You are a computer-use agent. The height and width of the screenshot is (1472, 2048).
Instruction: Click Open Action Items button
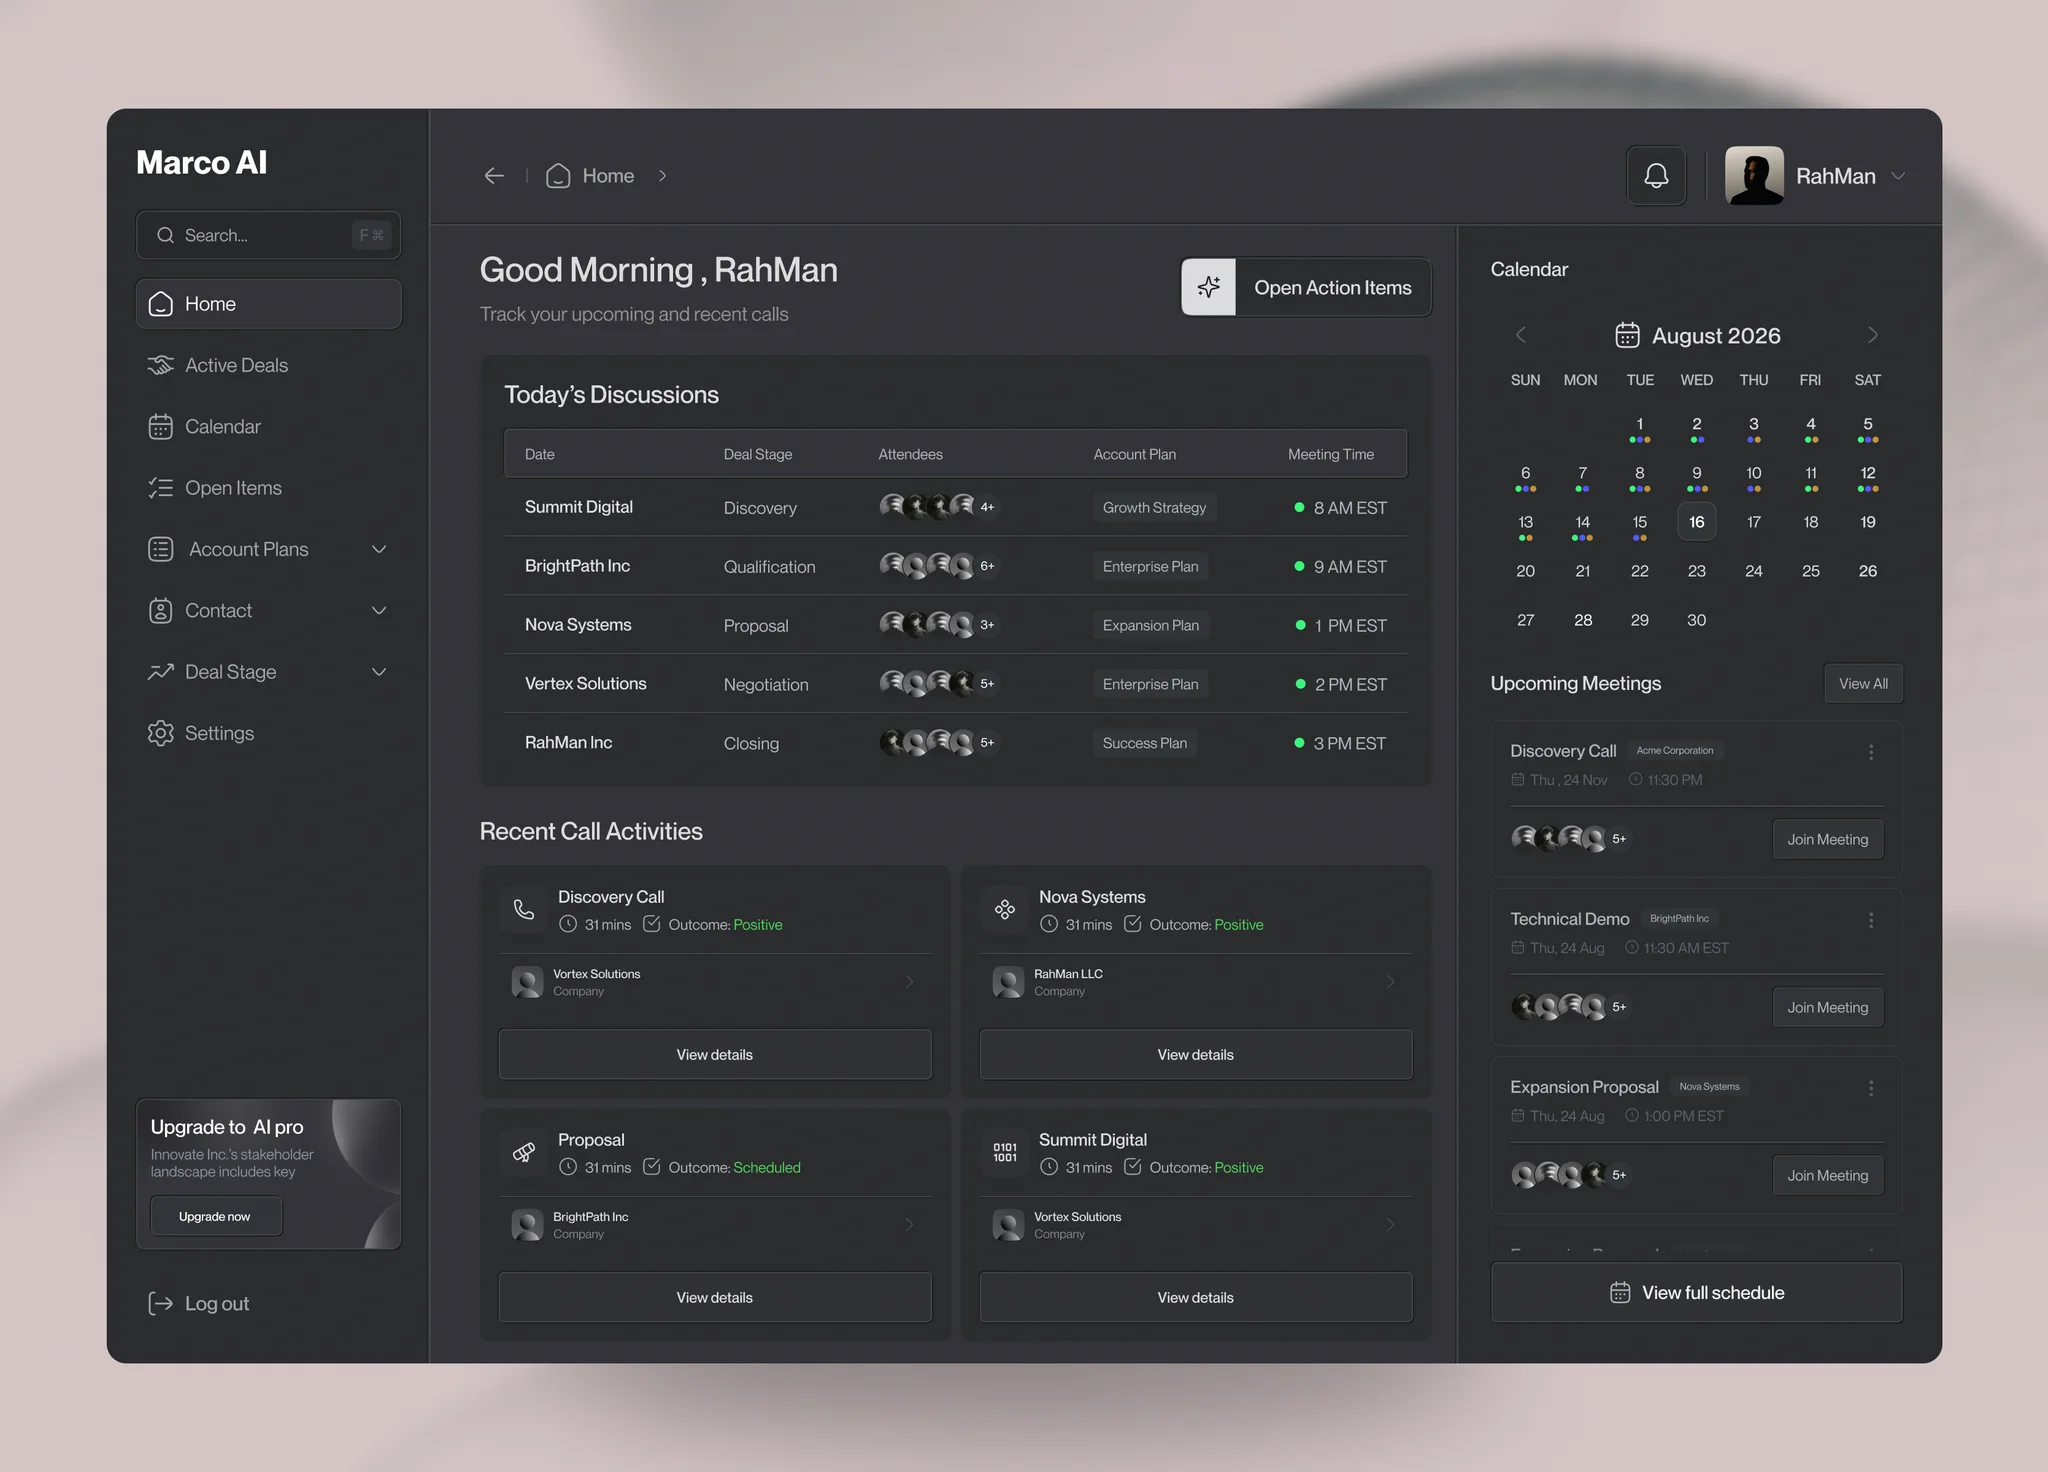click(1306, 287)
